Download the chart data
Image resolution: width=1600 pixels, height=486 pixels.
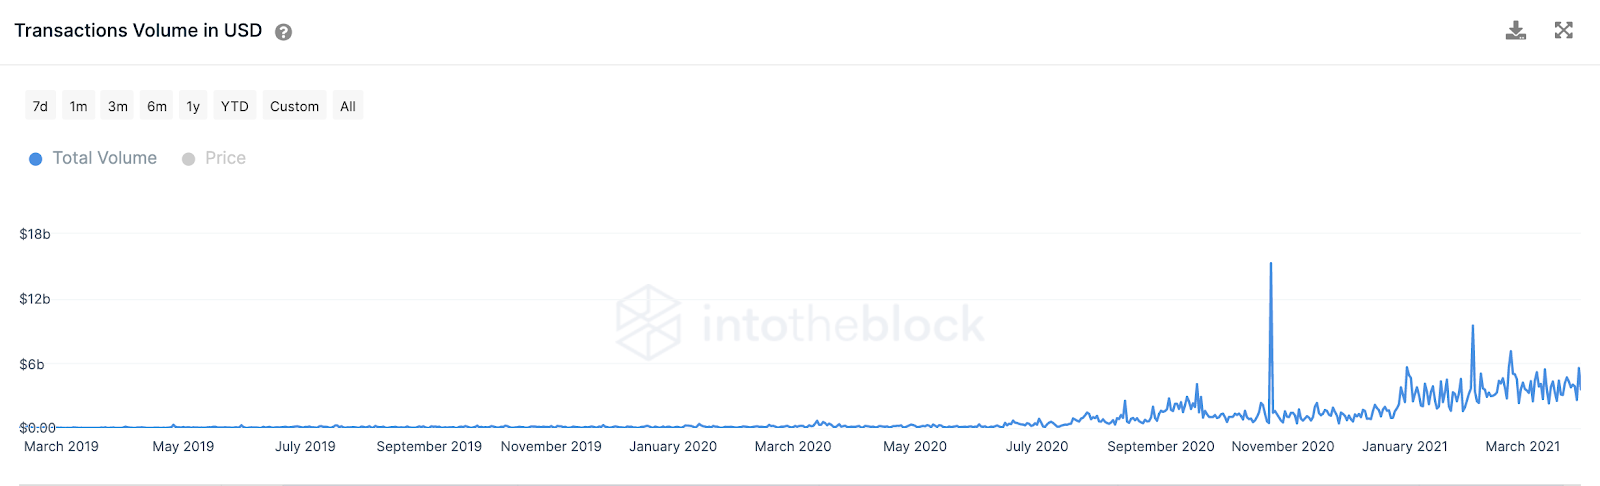click(x=1516, y=31)
